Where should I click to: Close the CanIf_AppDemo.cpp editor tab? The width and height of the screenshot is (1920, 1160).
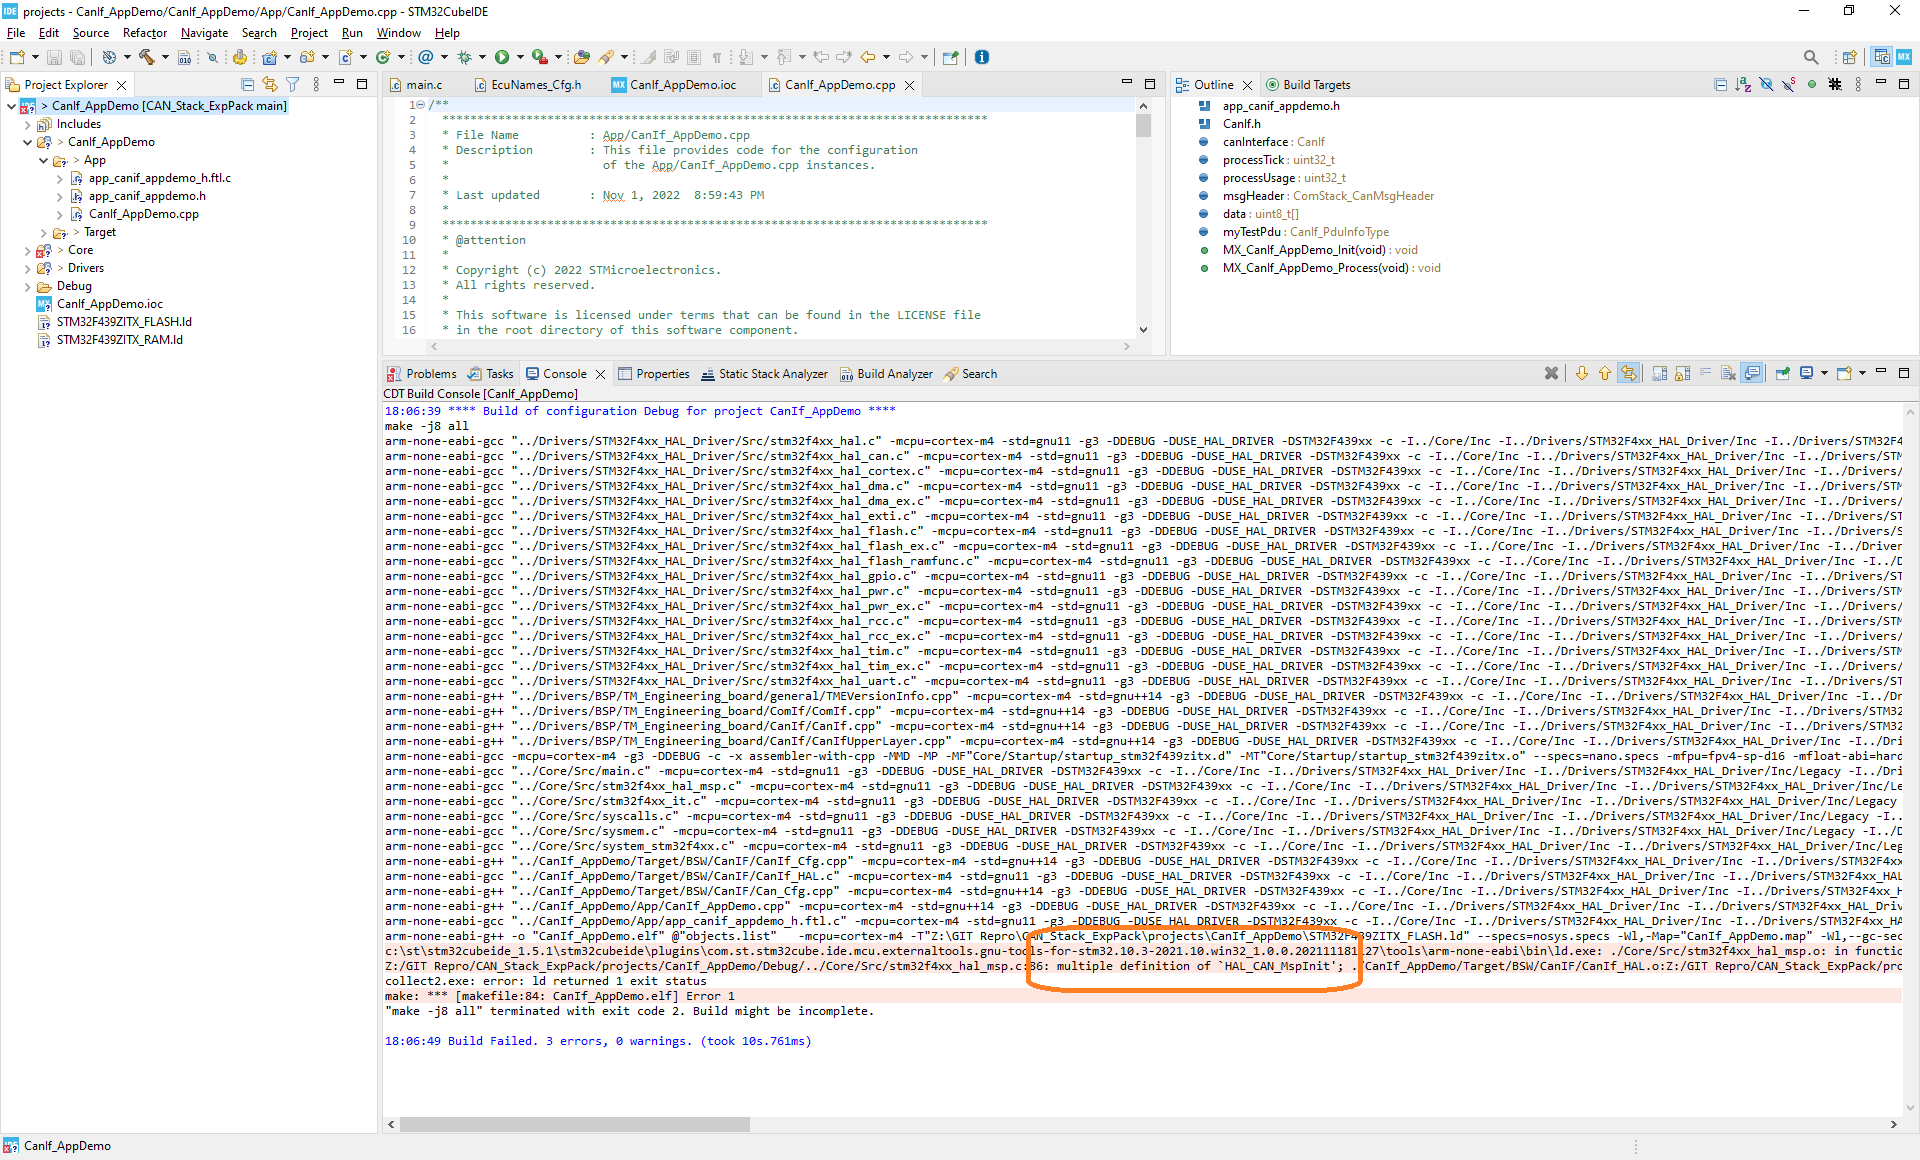[x=909, y=86]
